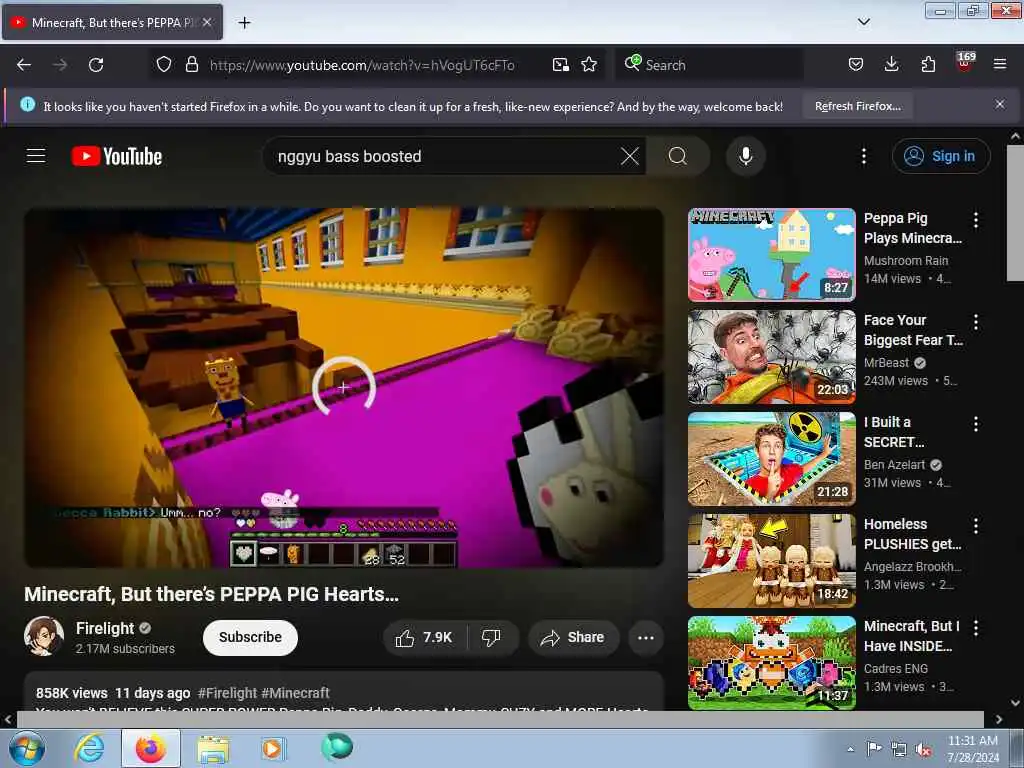Open the Firefox downloads arrow
The width and height of the screenshot is (1024, 768).
click(891, 65)
